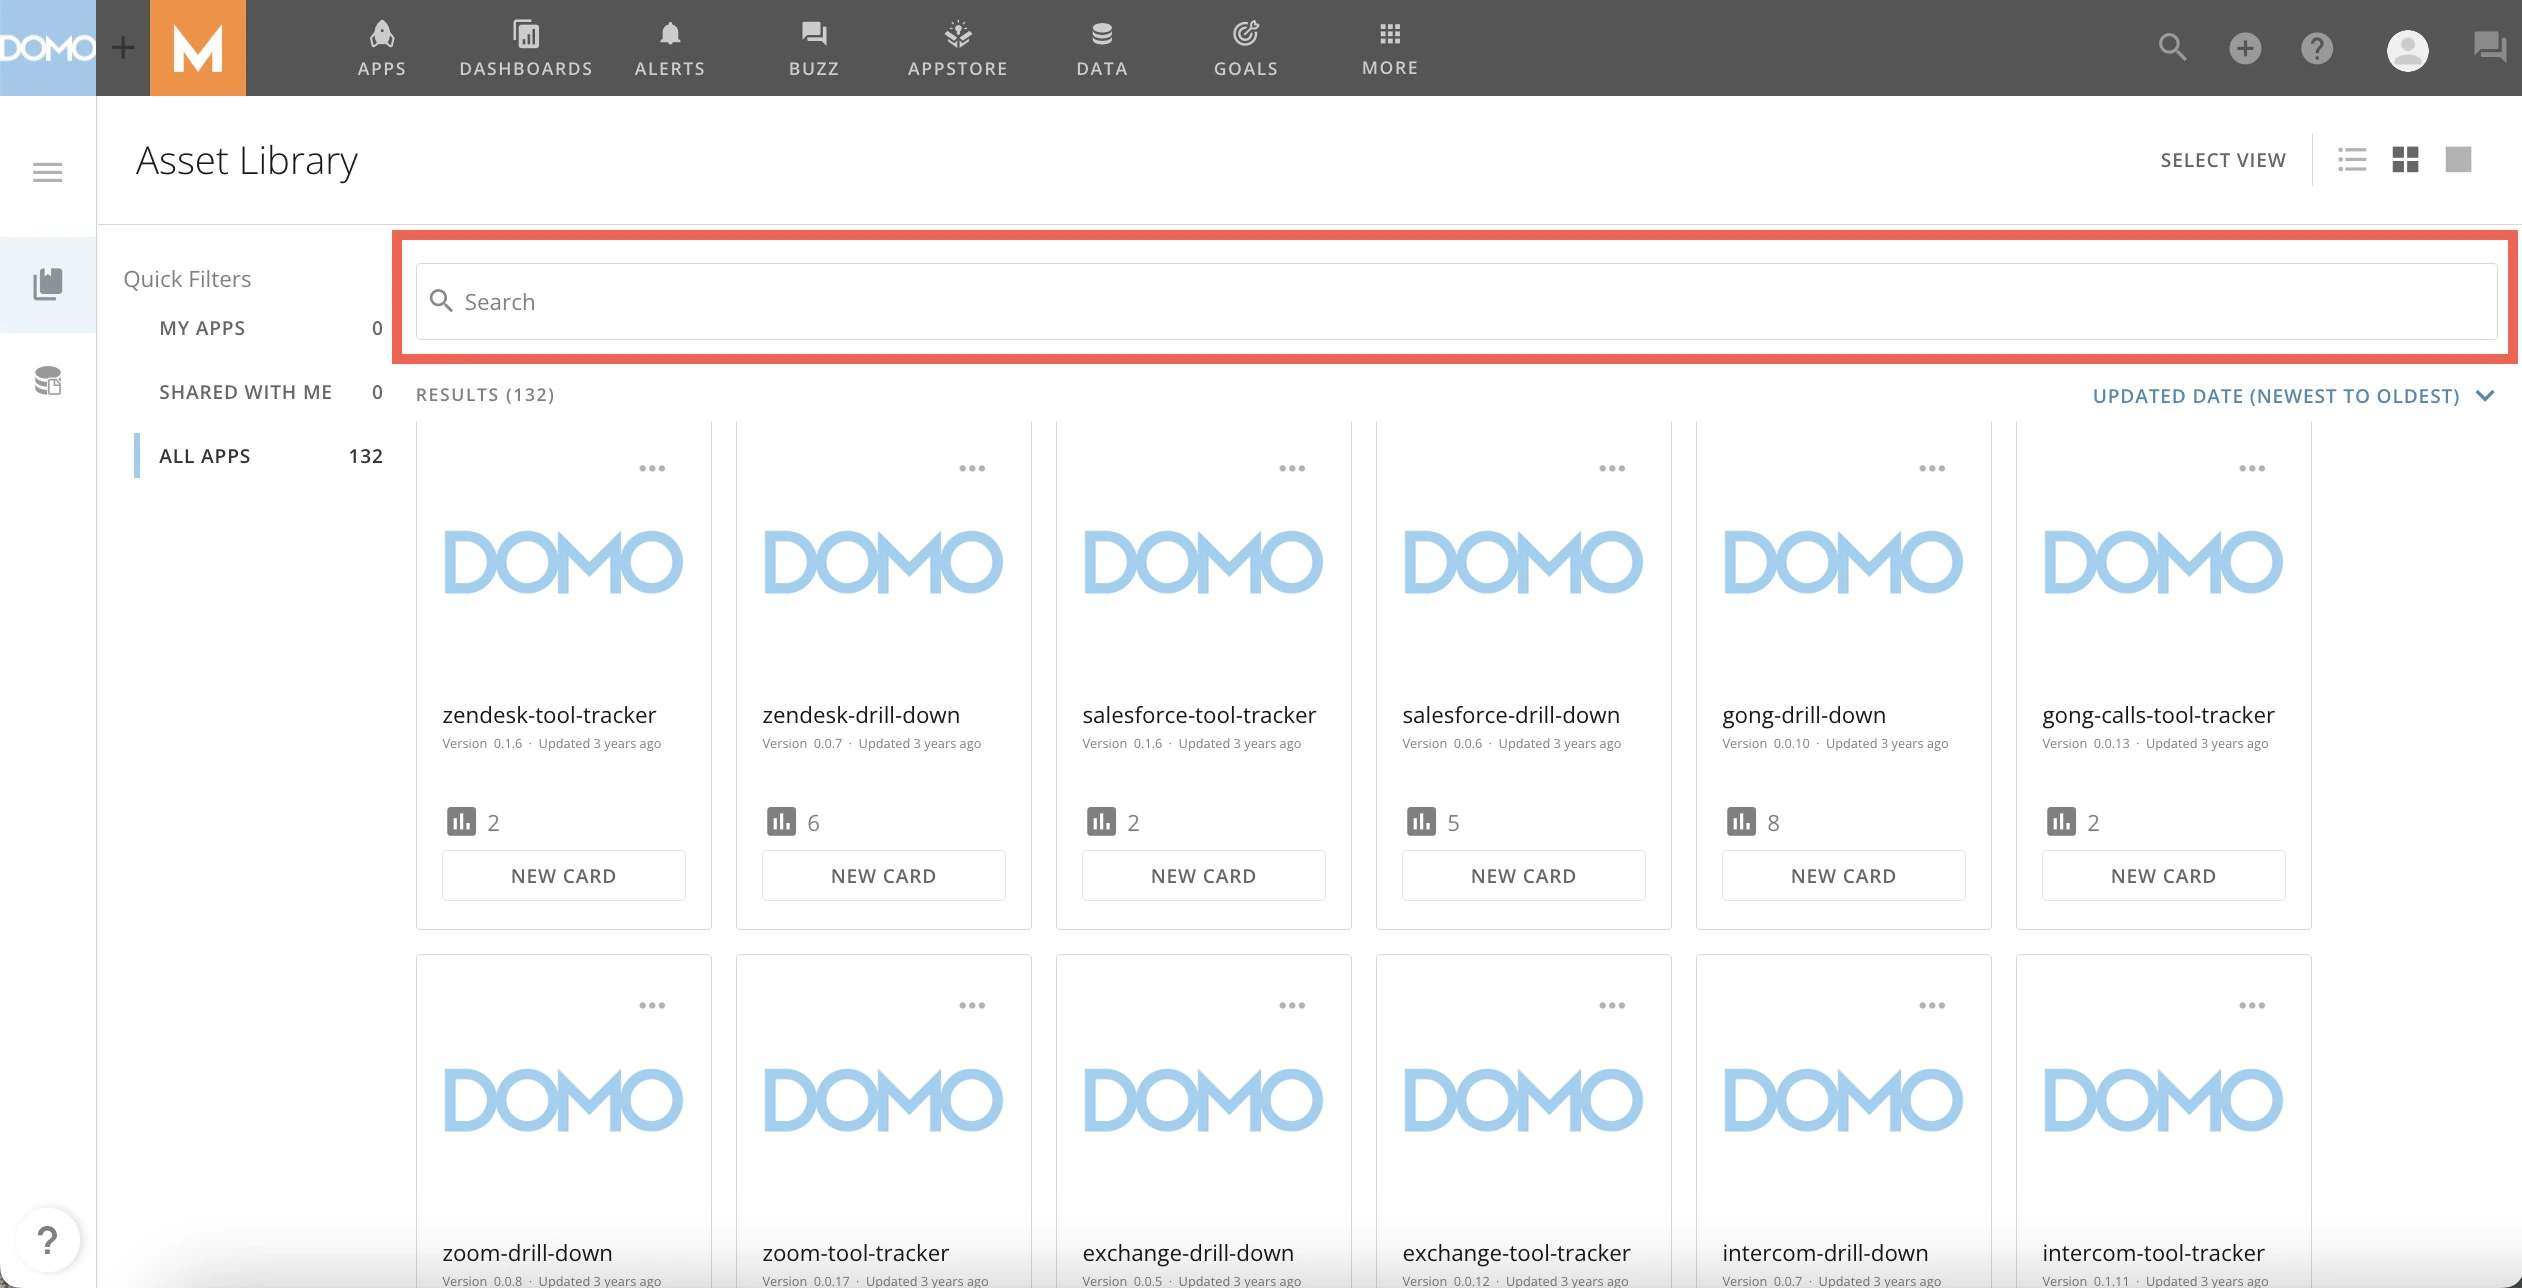Open options menu for salesforce-tool-tracker

(x=1292, y=468)
